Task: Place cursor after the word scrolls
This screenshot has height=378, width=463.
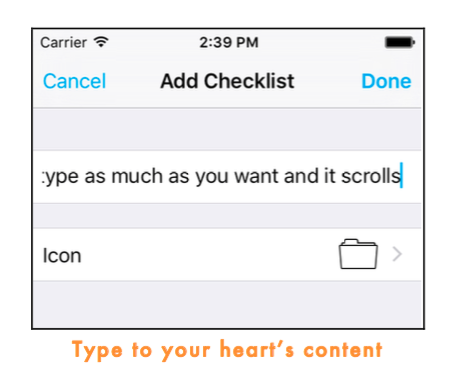Action: tap(401, 176)
